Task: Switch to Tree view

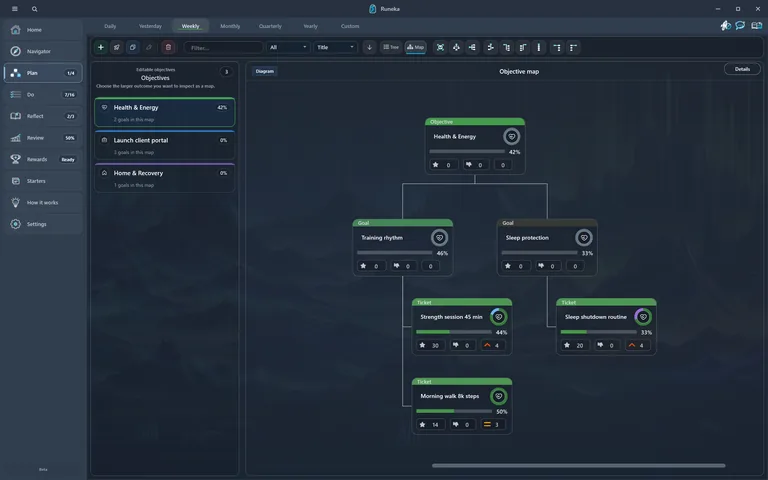Action: [391, 48]
